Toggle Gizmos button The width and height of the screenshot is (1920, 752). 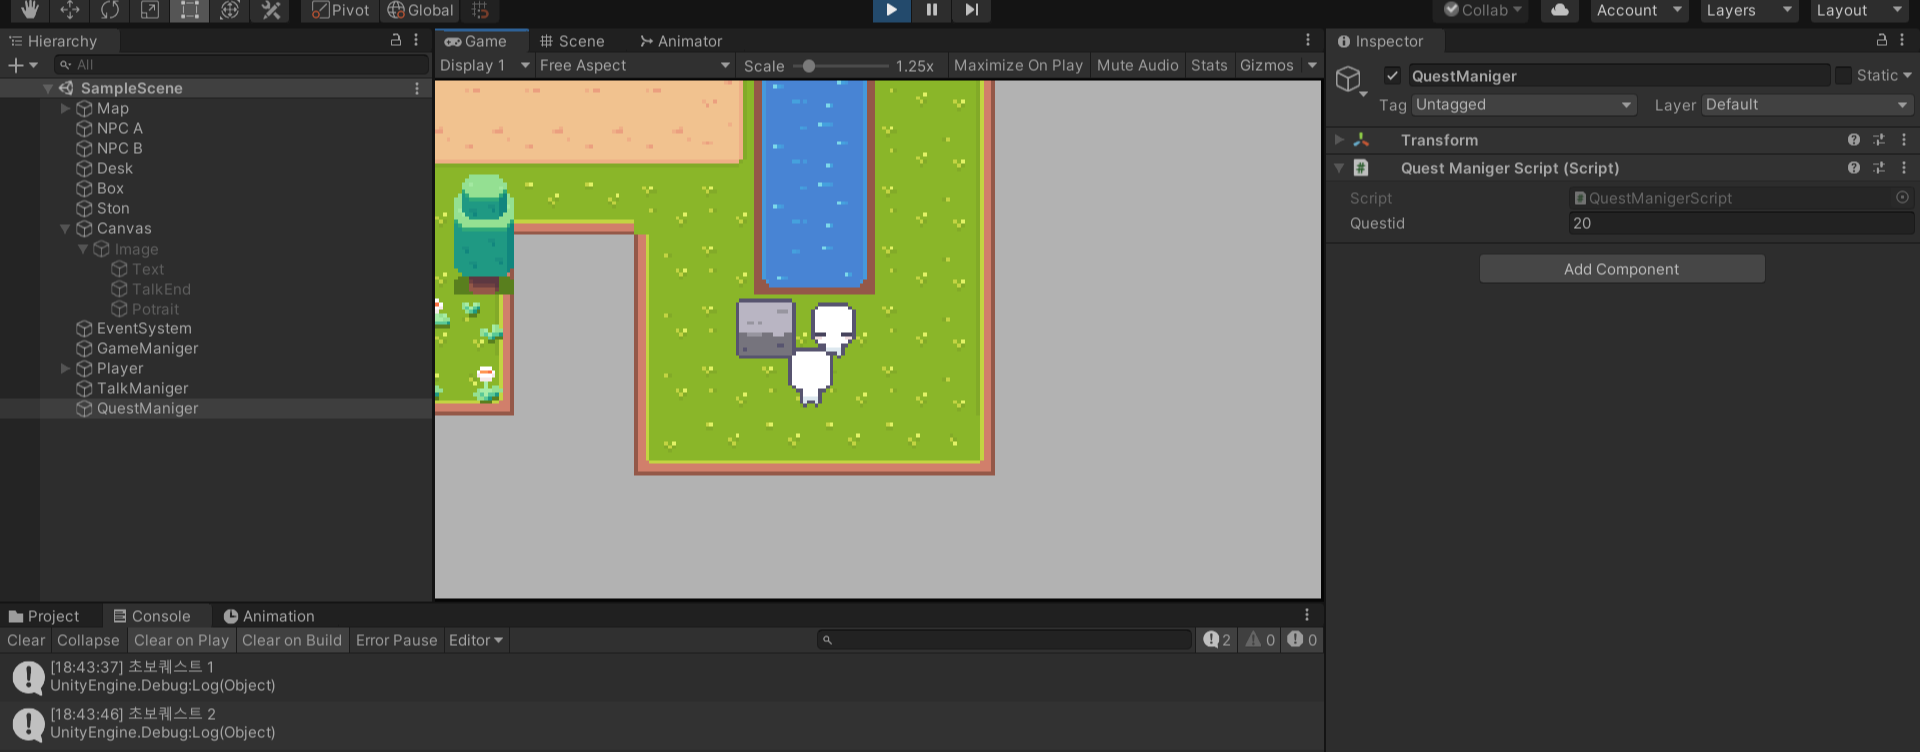(x=1266, y=65)
